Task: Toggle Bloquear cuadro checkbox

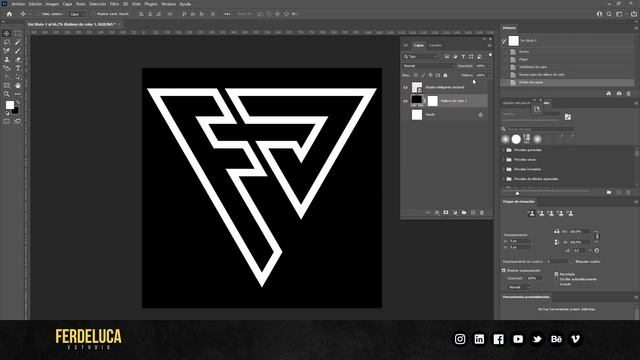Action: point(572,262)
